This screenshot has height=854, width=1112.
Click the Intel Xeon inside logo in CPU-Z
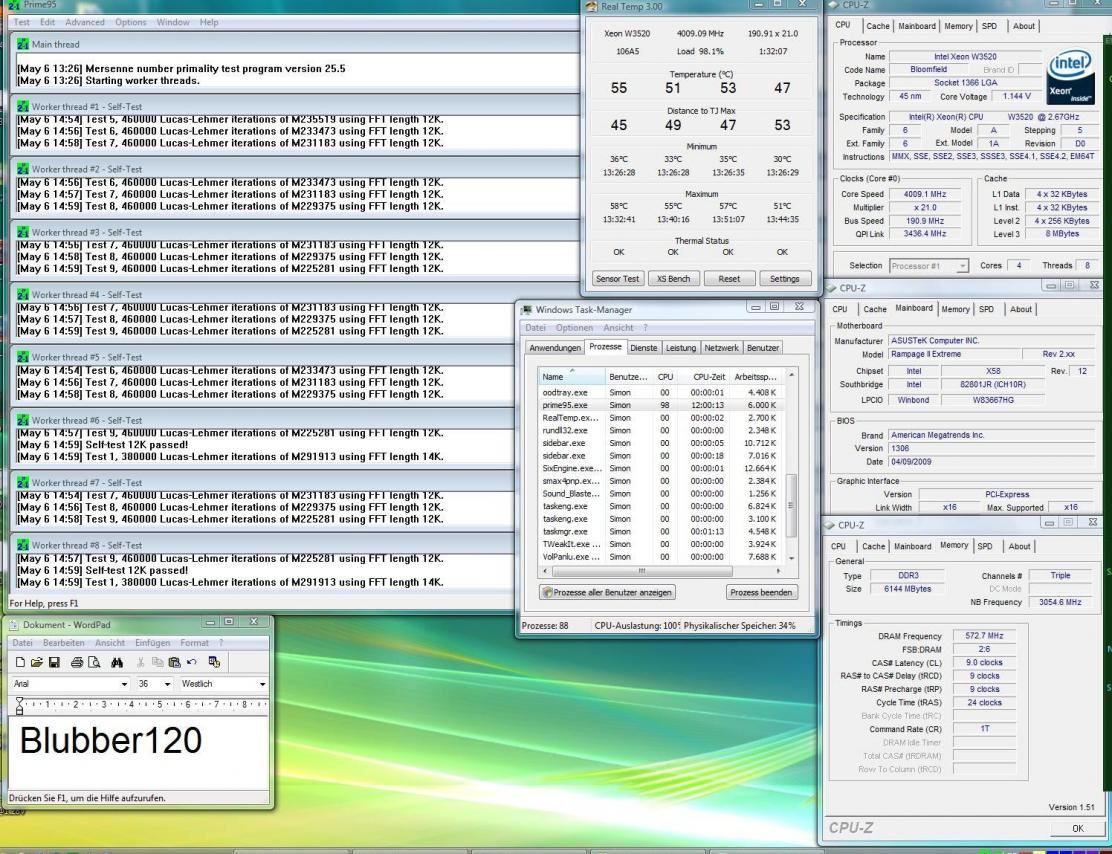[1069, 77]
